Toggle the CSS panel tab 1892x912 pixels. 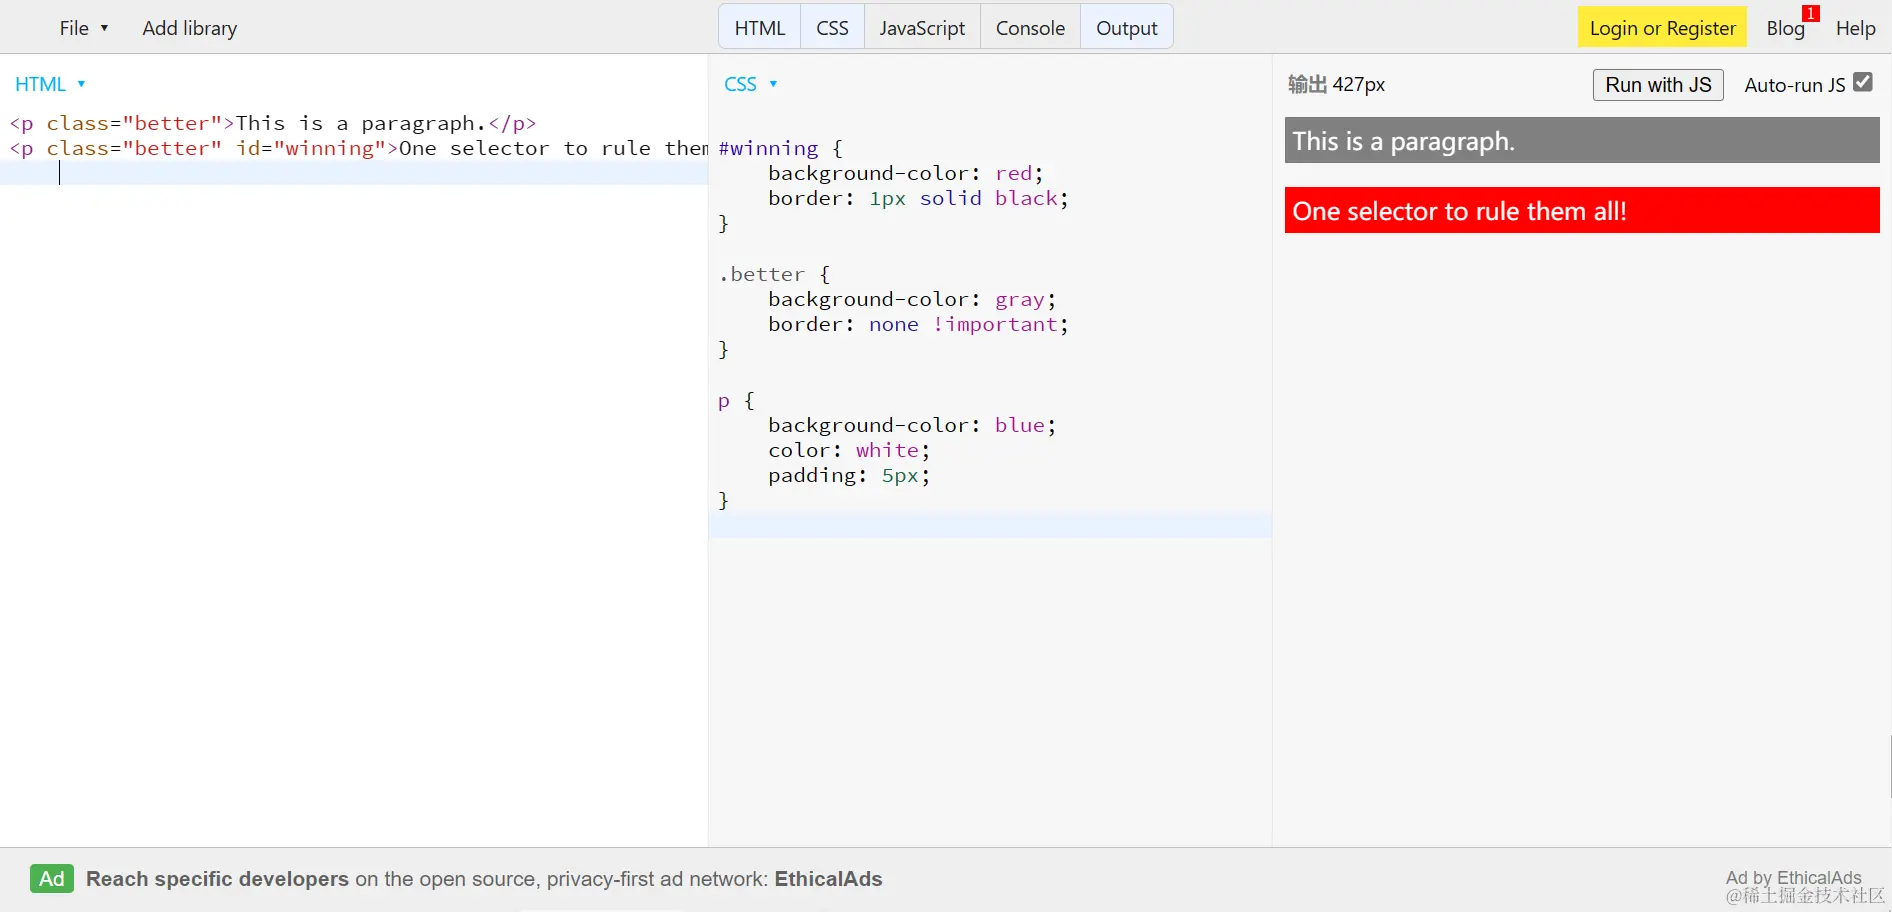[x=832, y=28]
